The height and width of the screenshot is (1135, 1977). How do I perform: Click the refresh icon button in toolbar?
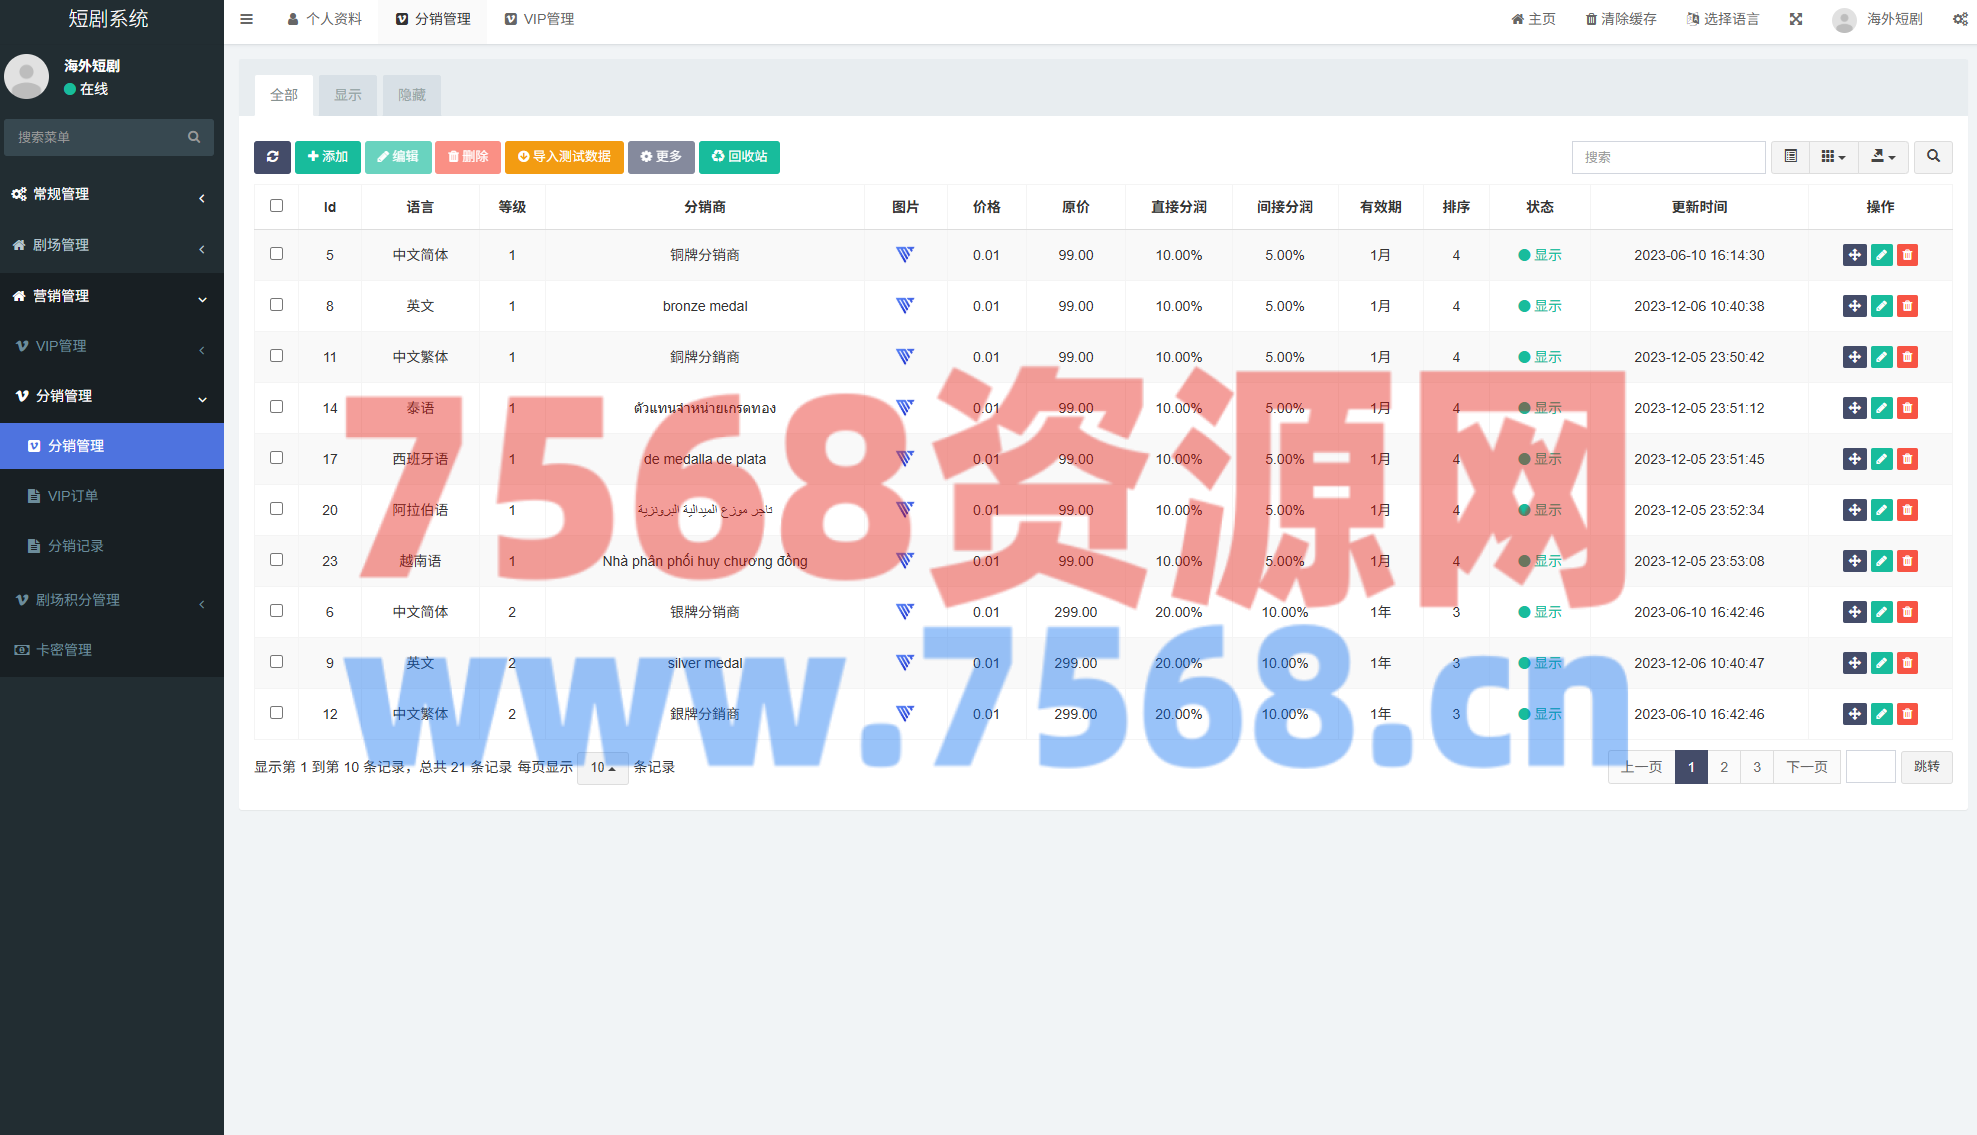272,157
